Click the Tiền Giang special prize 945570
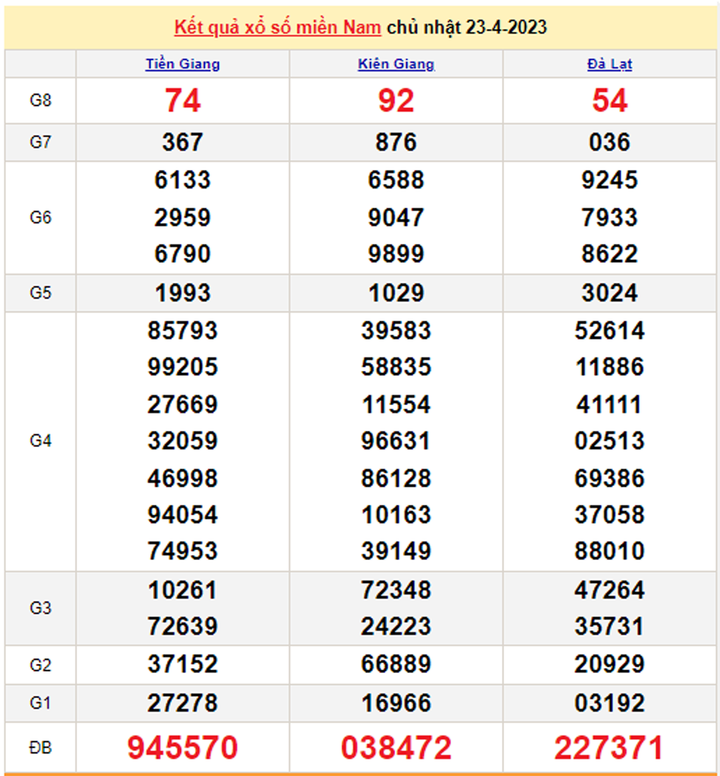 coord(182,747)
